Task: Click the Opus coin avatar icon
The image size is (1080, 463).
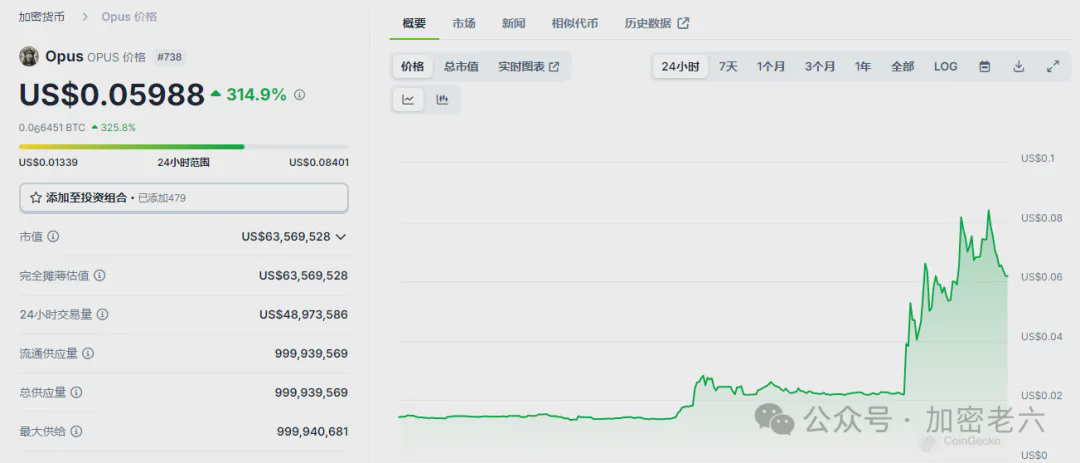Action: (x=29, y=56)
